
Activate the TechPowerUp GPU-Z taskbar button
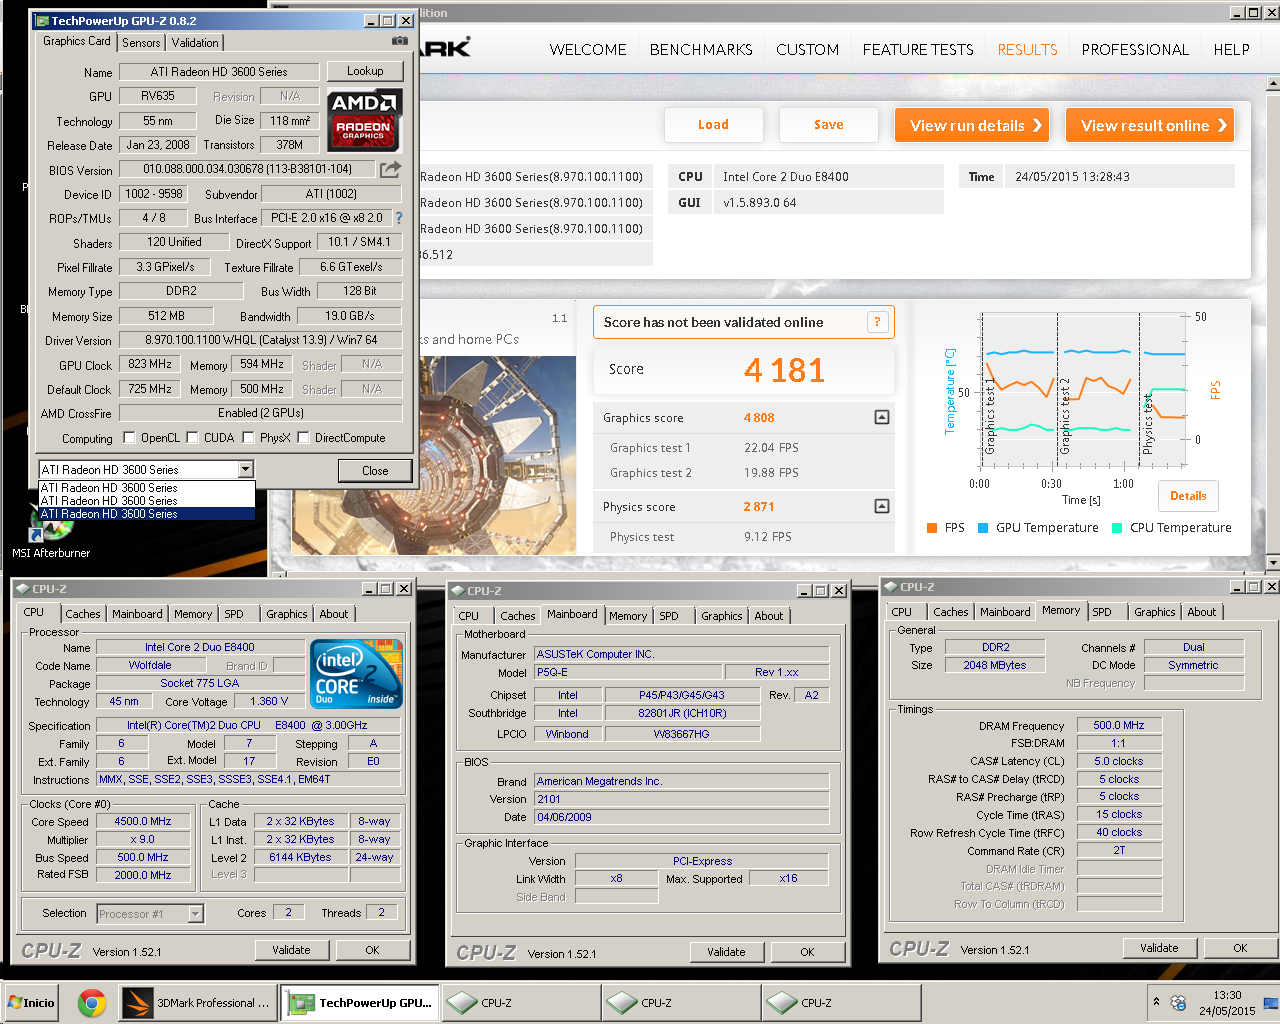[358, 1002]
